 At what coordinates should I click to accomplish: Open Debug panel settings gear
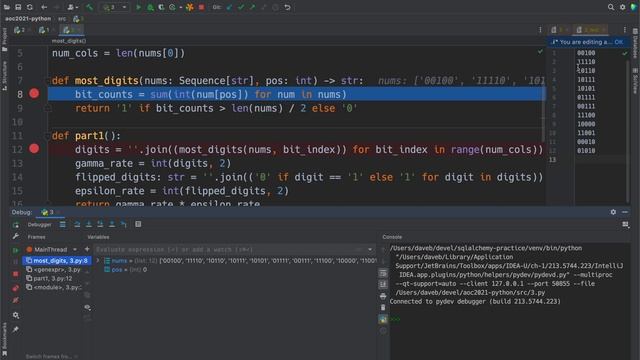click(x=613, y=212)
